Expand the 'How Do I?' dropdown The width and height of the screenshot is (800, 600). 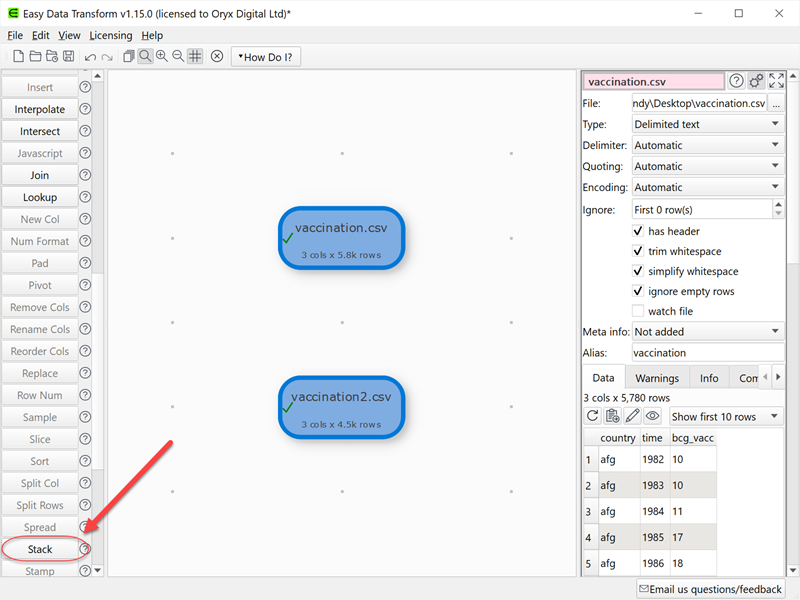(x=265, y=57)
